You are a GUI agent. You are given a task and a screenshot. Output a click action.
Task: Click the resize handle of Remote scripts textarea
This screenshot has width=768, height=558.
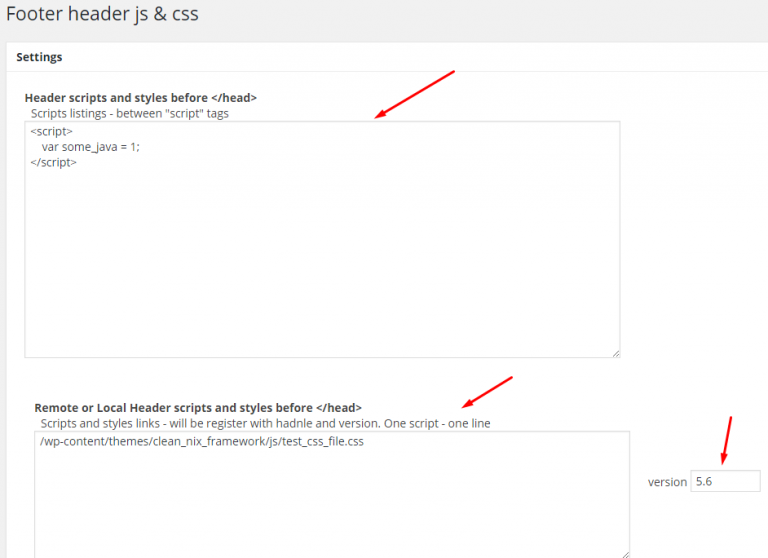[x=626, y=555]
